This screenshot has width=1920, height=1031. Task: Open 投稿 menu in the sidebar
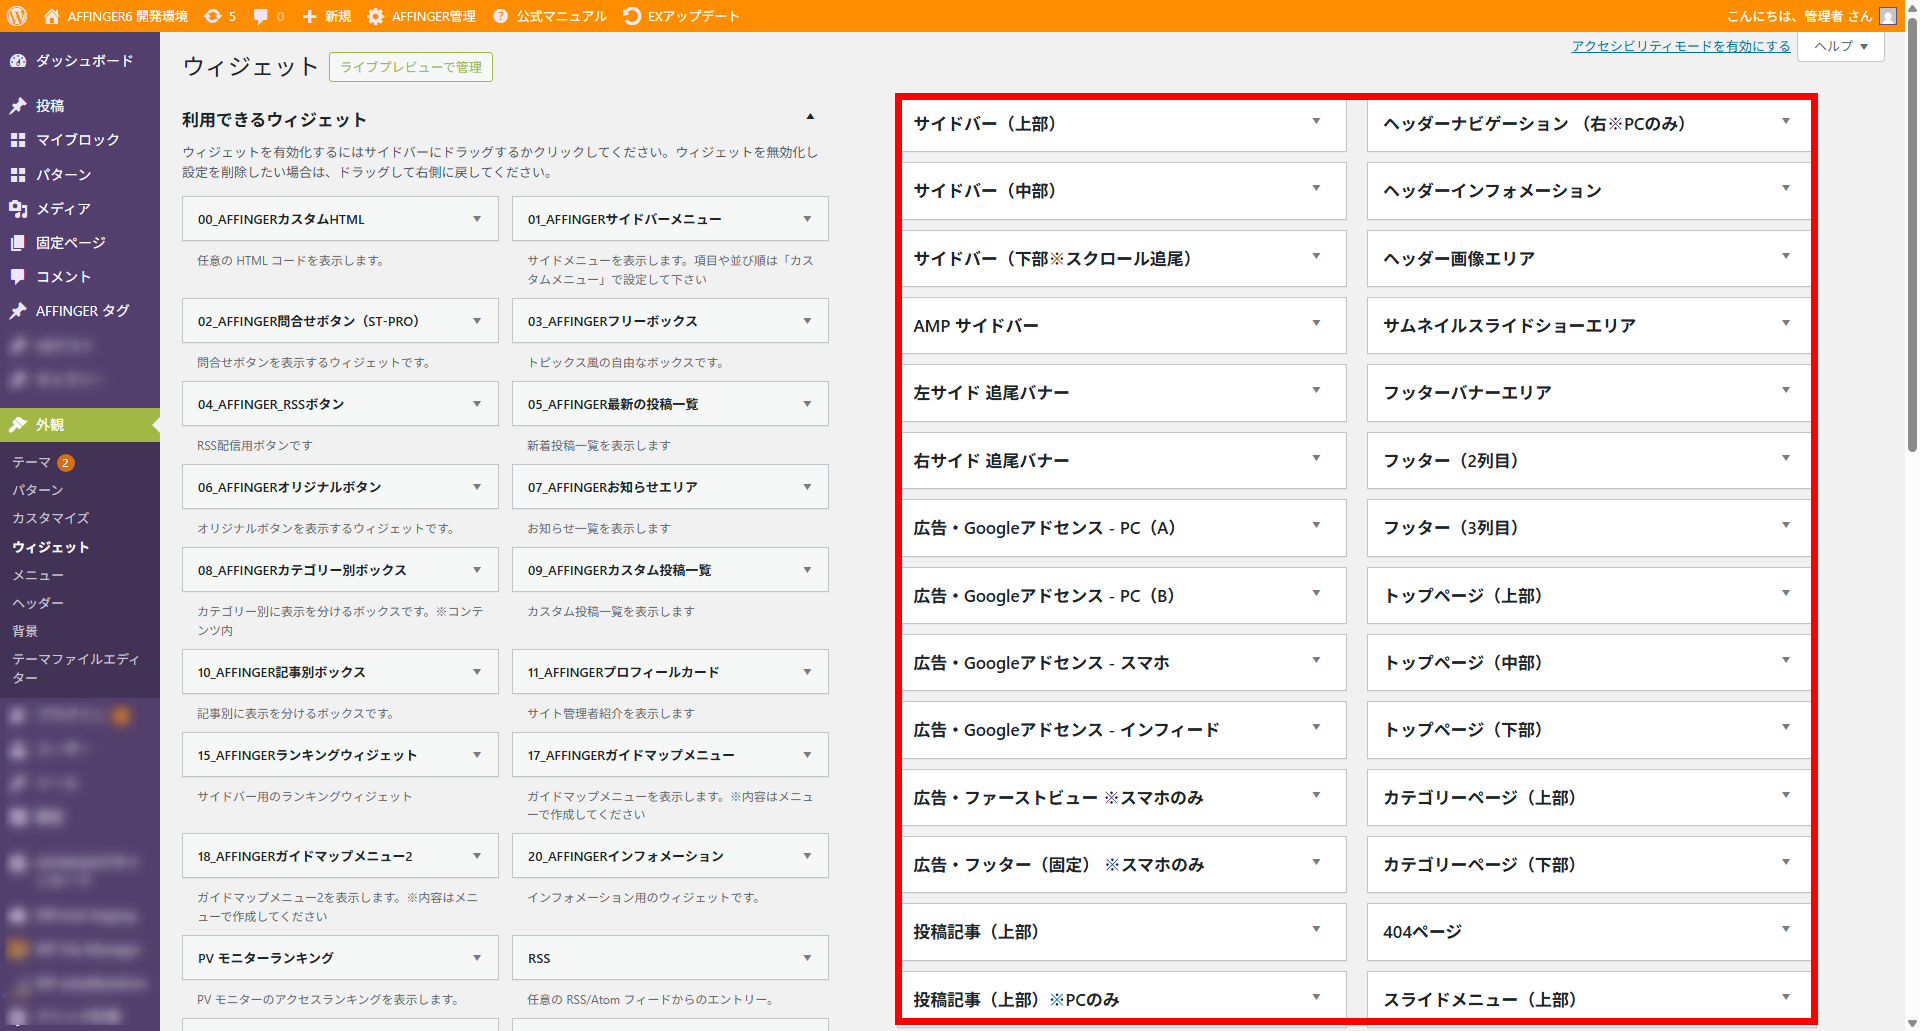tap(80, 106)
